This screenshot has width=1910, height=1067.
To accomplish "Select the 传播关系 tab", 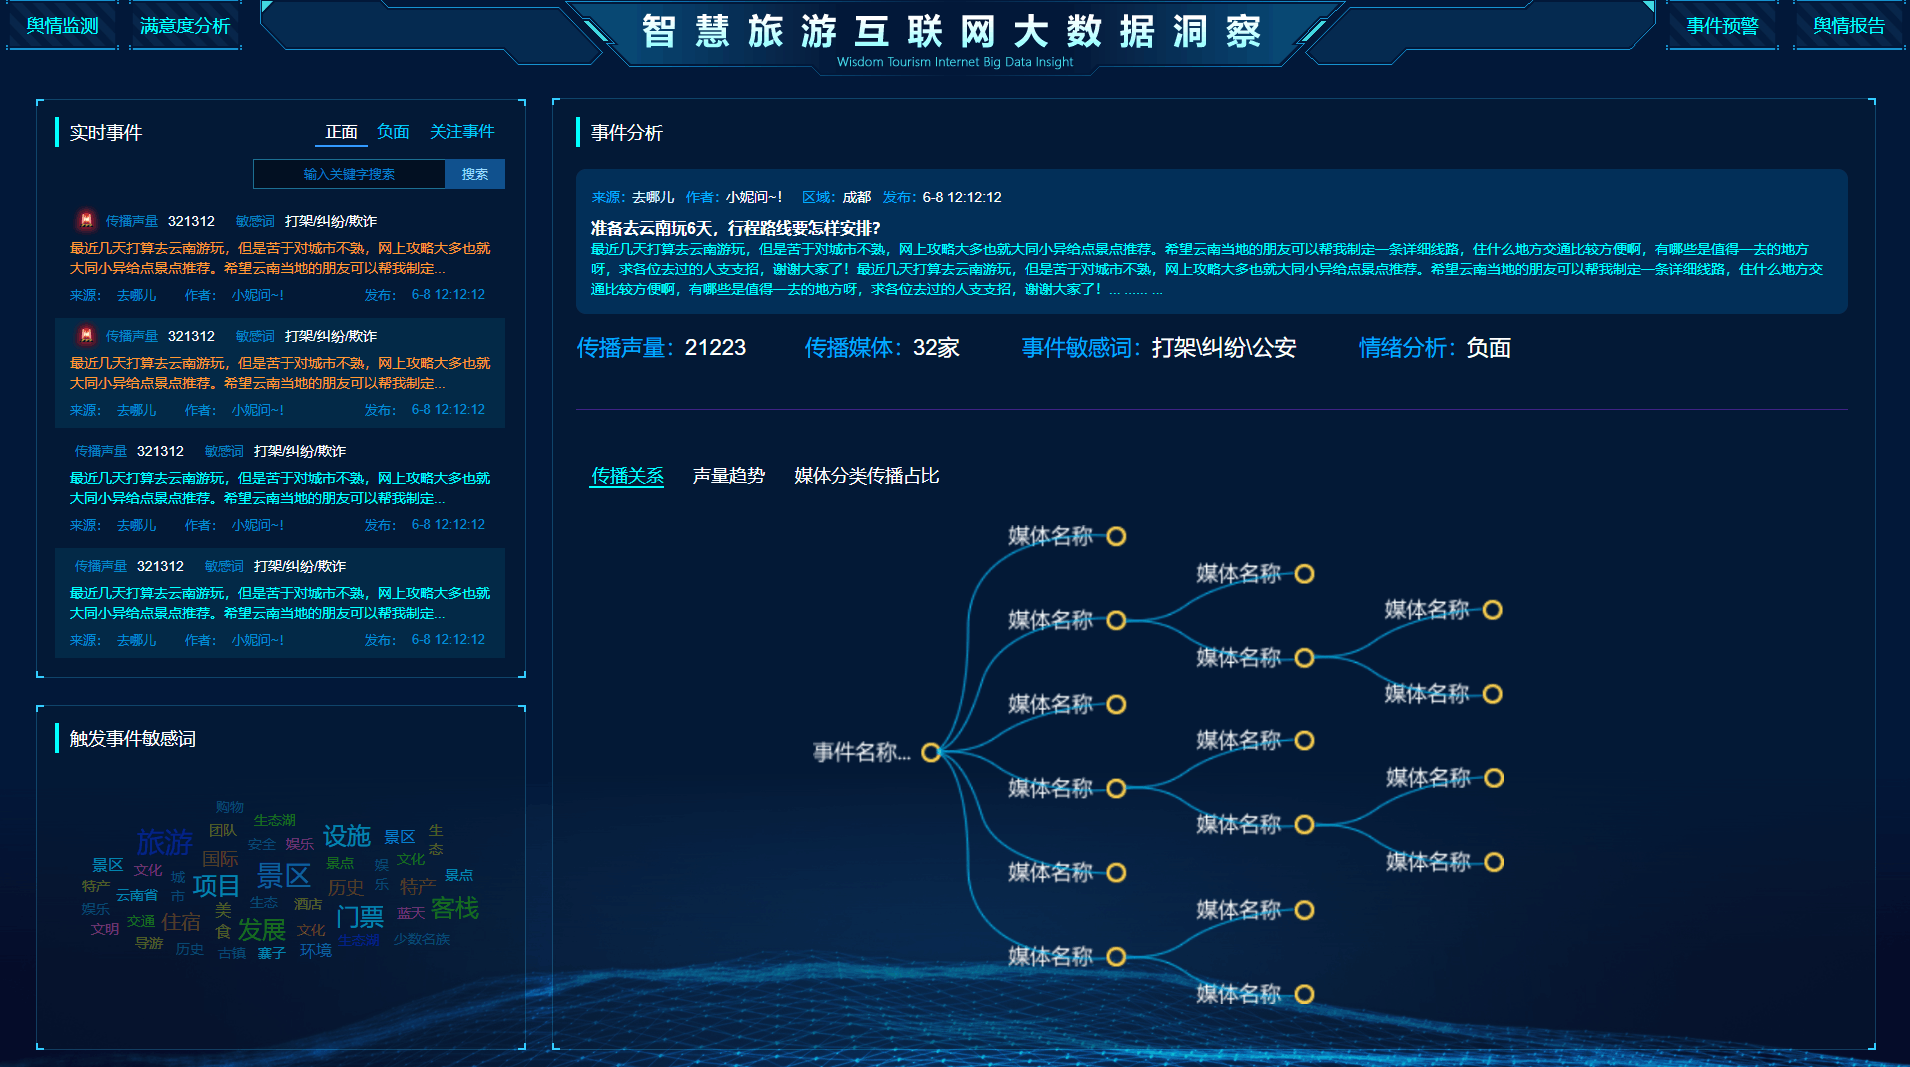I will tap(627, 476).
